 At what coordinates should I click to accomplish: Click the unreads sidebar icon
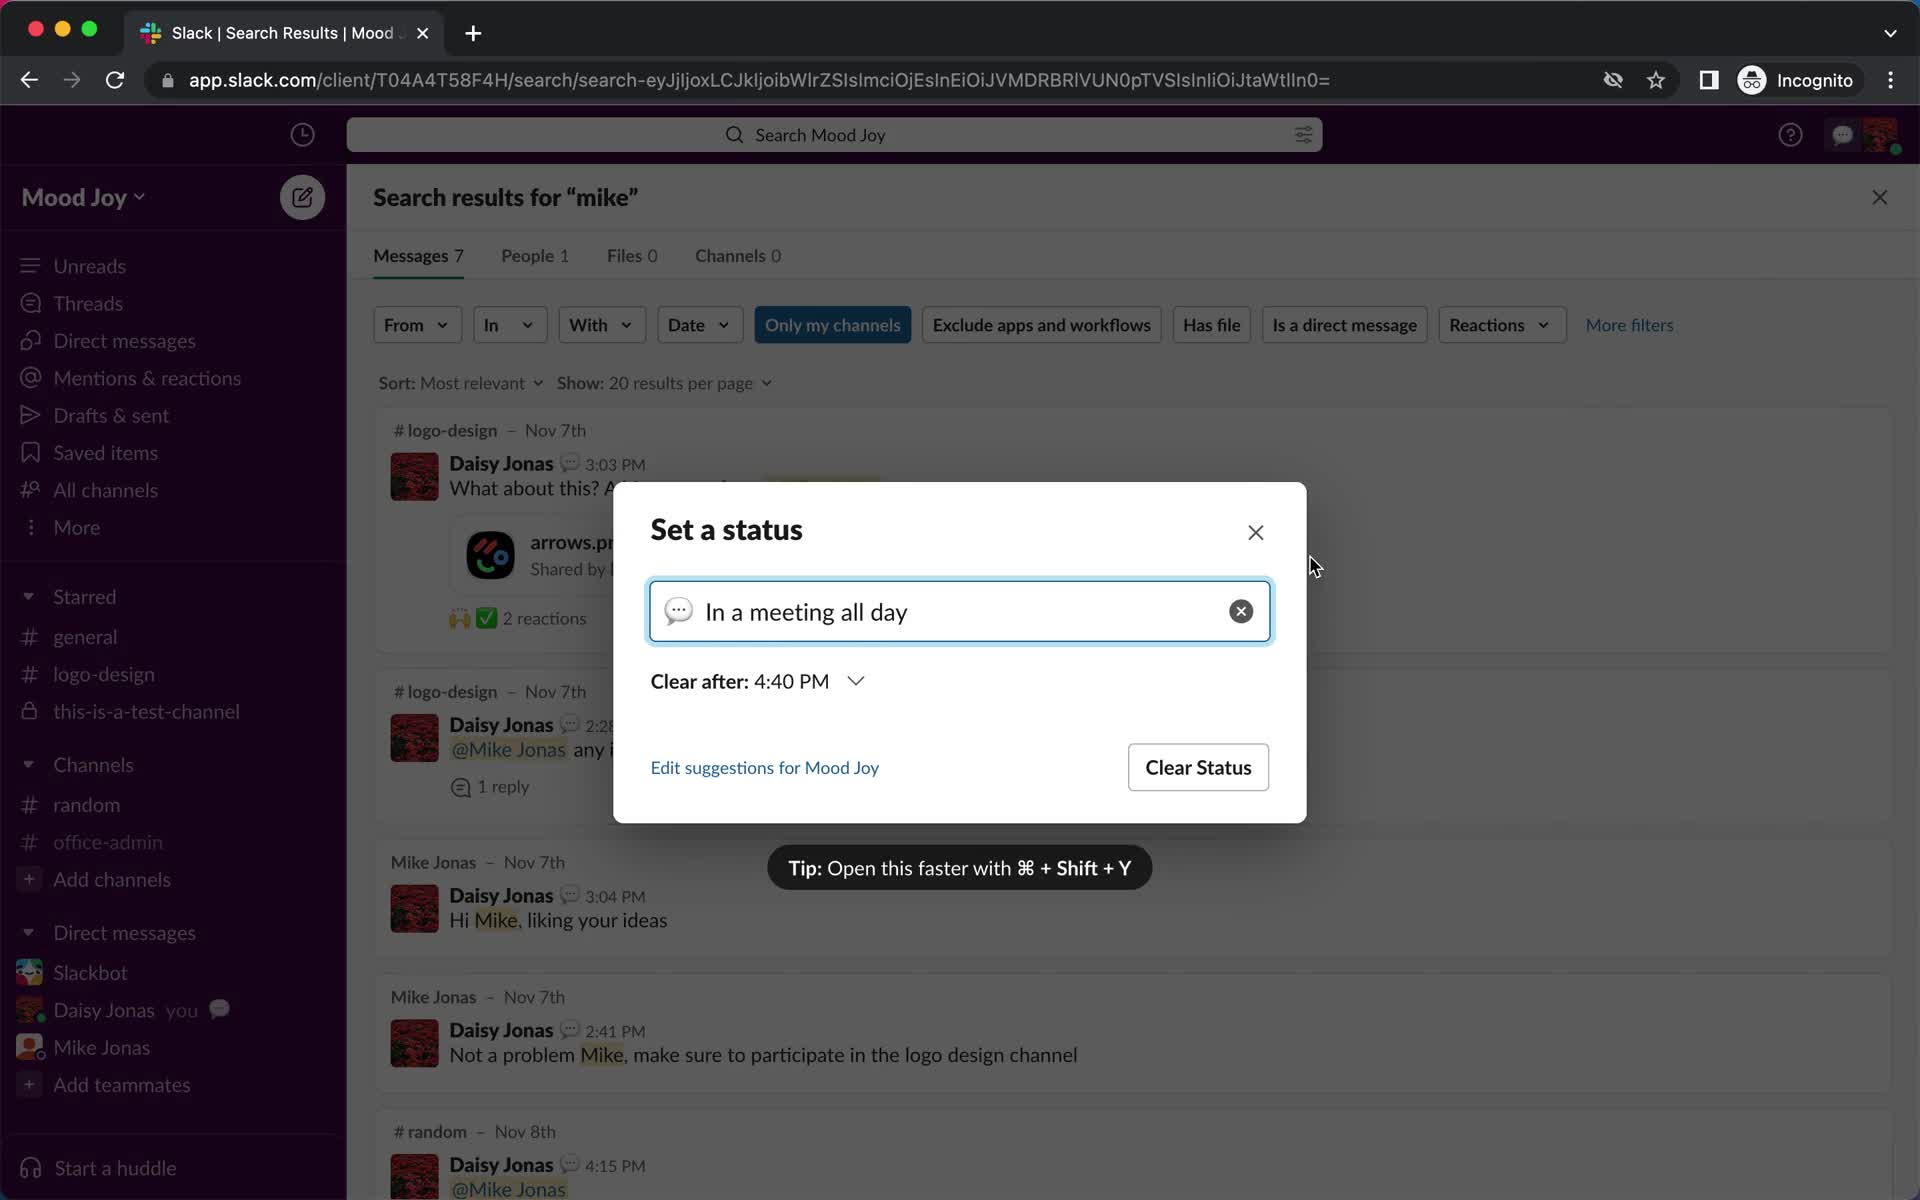(30, 265)
